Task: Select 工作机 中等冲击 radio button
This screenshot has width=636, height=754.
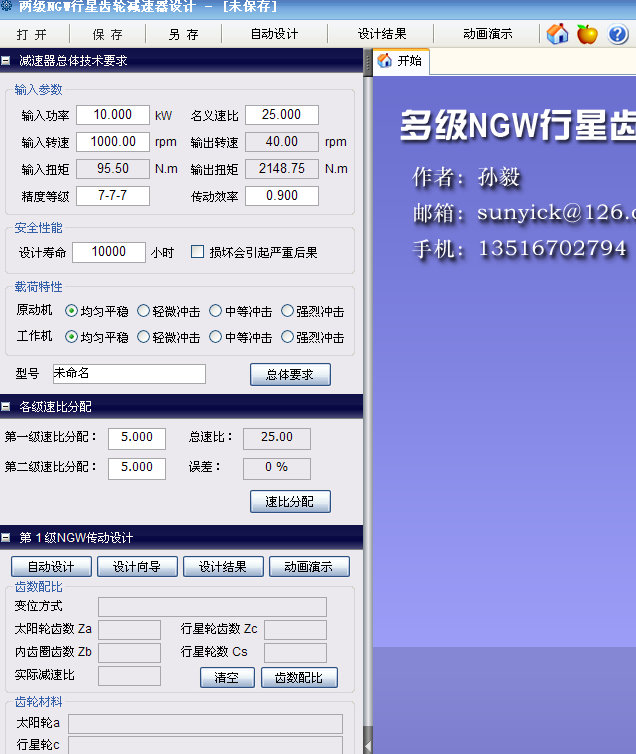Action: 215,337
